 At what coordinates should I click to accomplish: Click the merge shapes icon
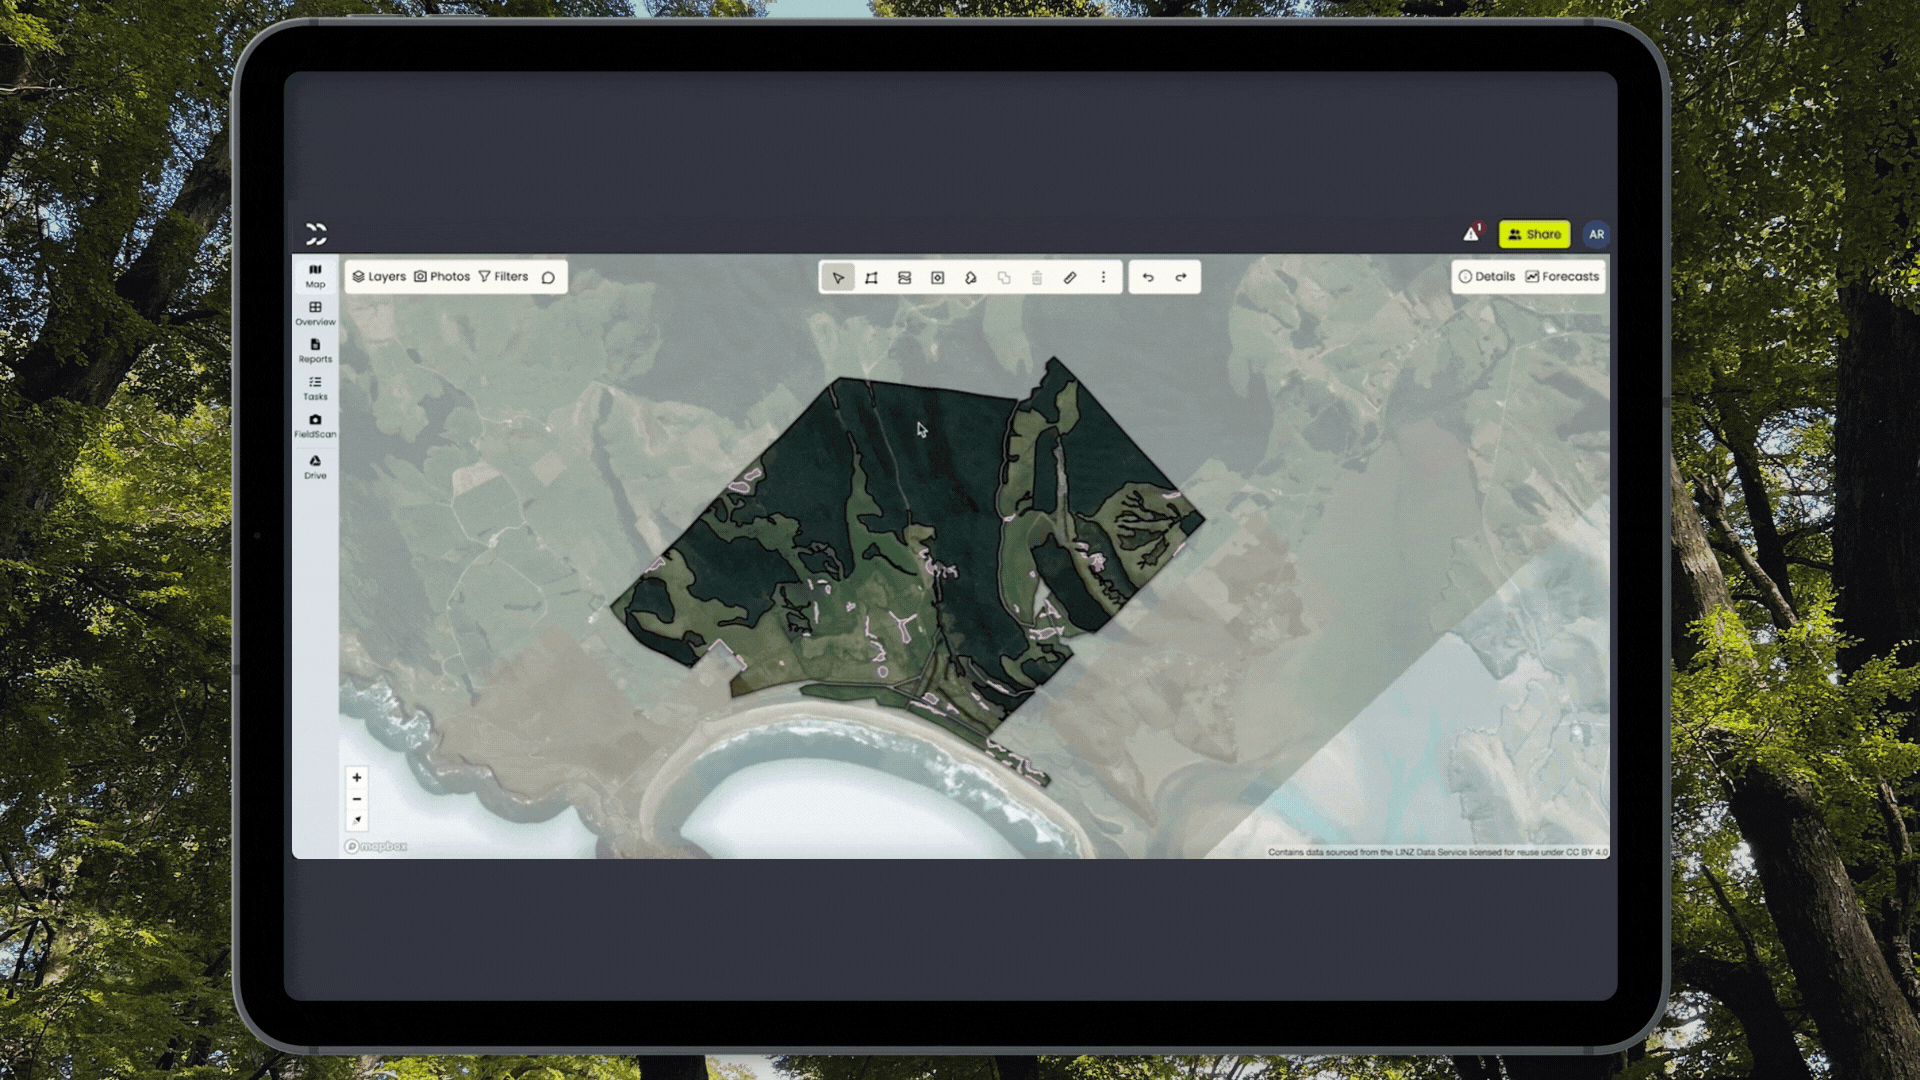(1004, 277)
